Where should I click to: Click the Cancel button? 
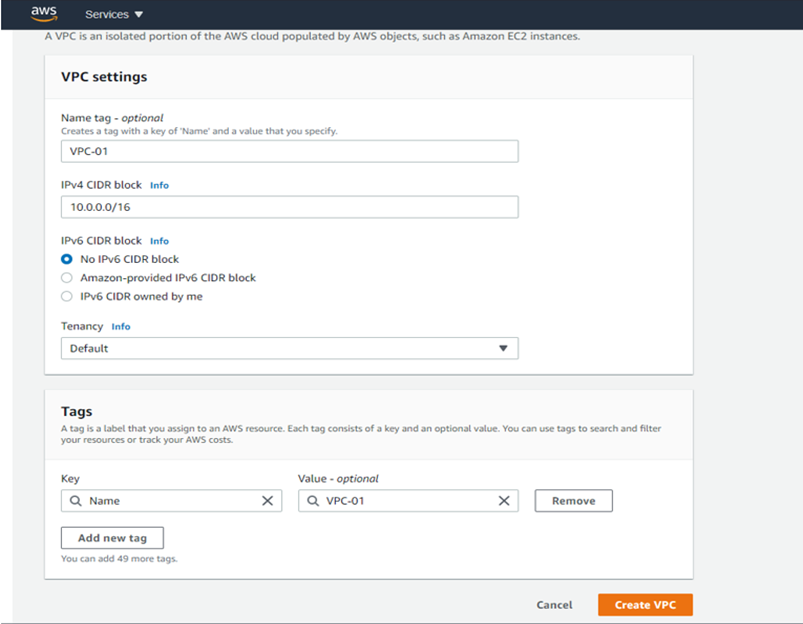coord(554,605)
